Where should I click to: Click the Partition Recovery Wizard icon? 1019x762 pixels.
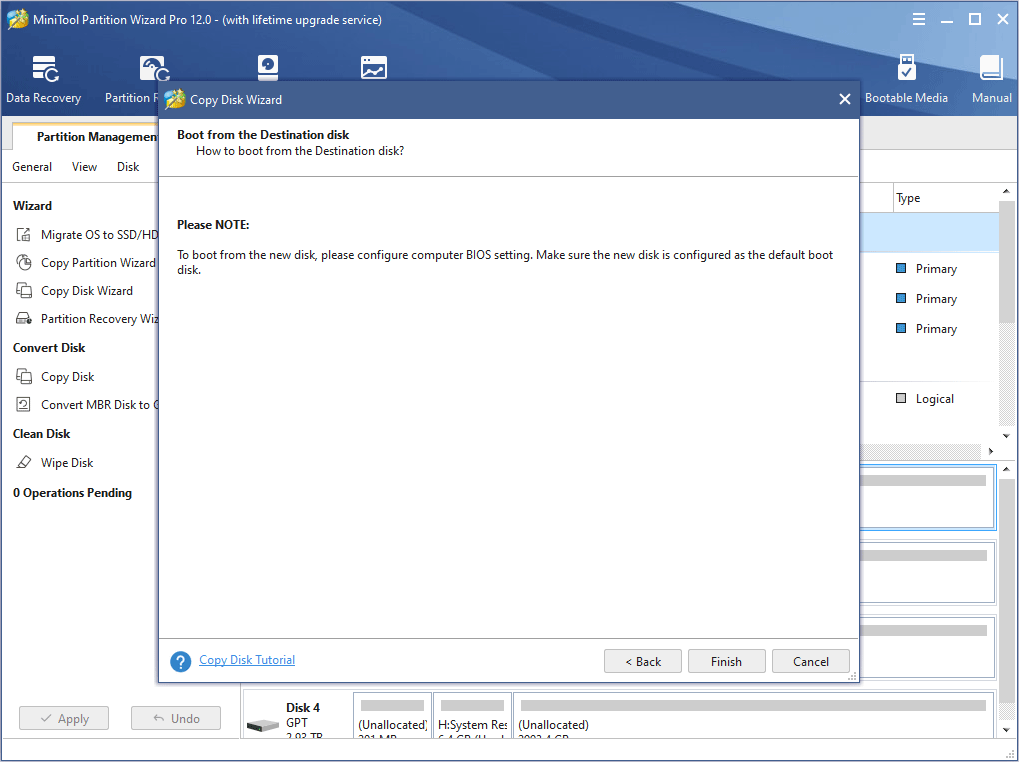click(x=23, y=318)
